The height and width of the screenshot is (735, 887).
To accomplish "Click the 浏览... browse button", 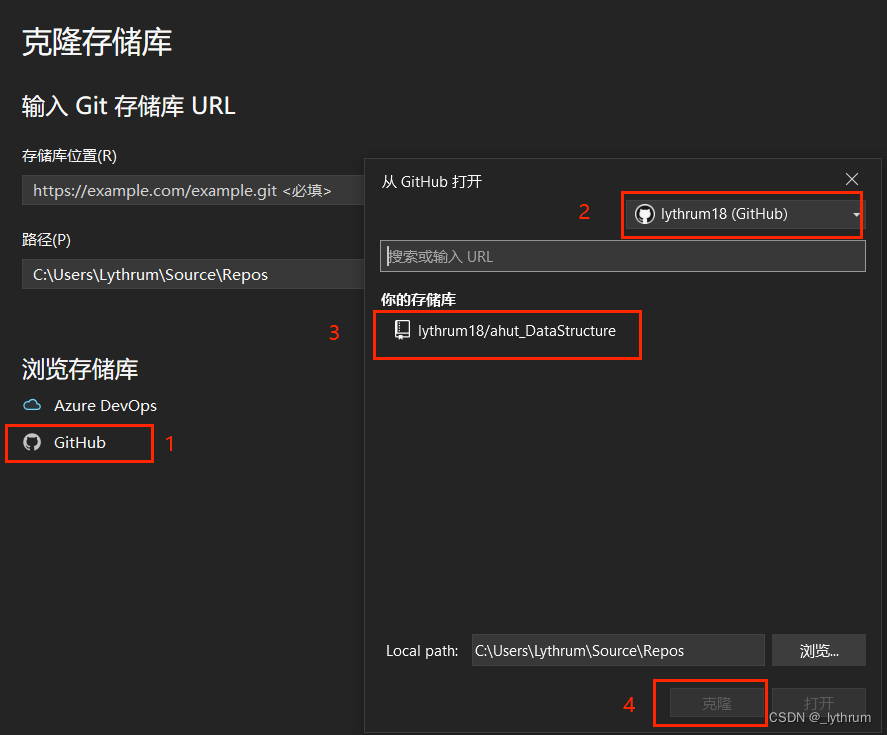I will [819, 650].
